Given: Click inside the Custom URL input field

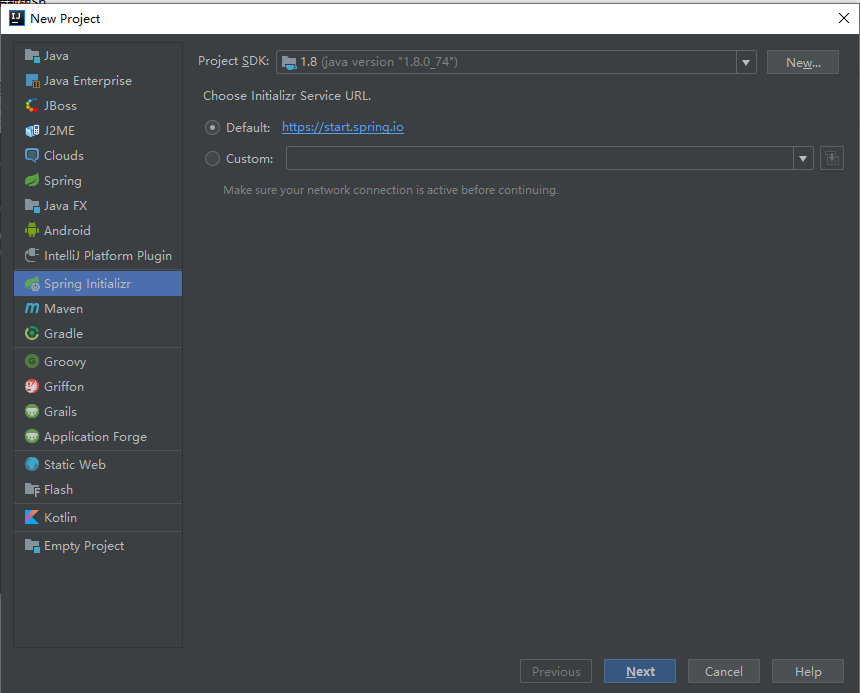Looking at the screenshot, I should 540,158.
